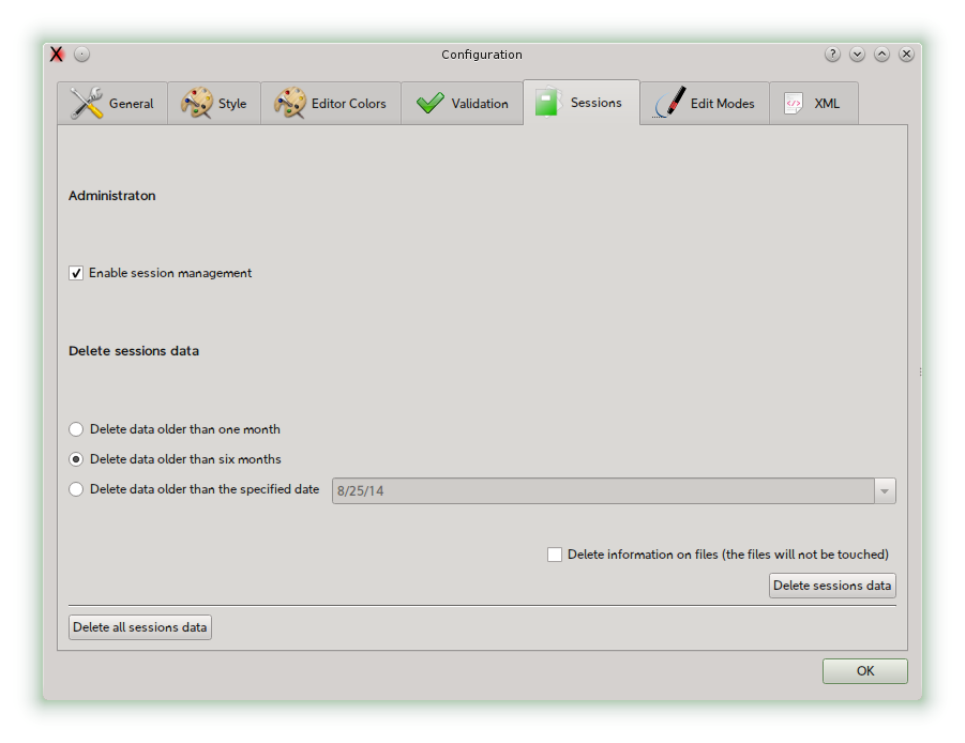This screenshot has height=743, width=965.
Task: Click the 8/25/14 date field
Action: point(603,491)
